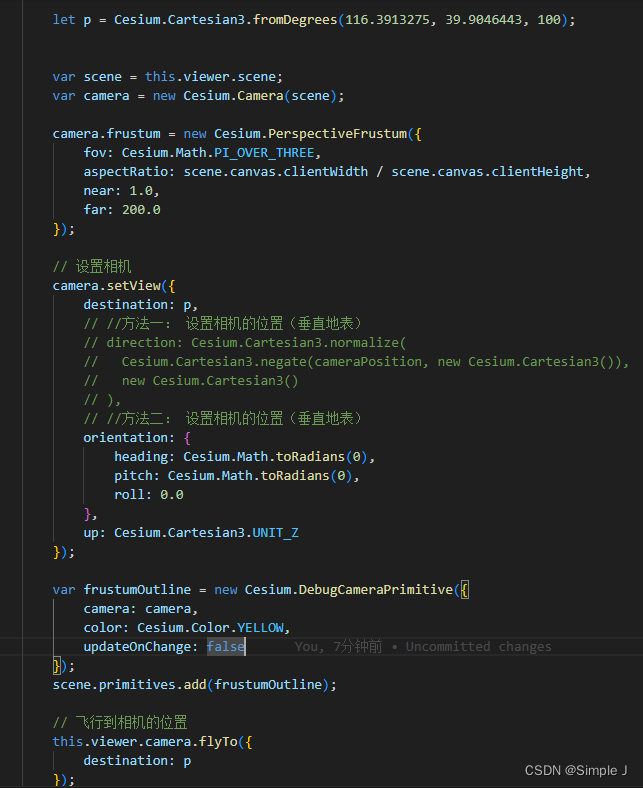Click 'this.viewer.scene' in the scene declaration
The height and width of the screenshot is (788, 643).
210,77
